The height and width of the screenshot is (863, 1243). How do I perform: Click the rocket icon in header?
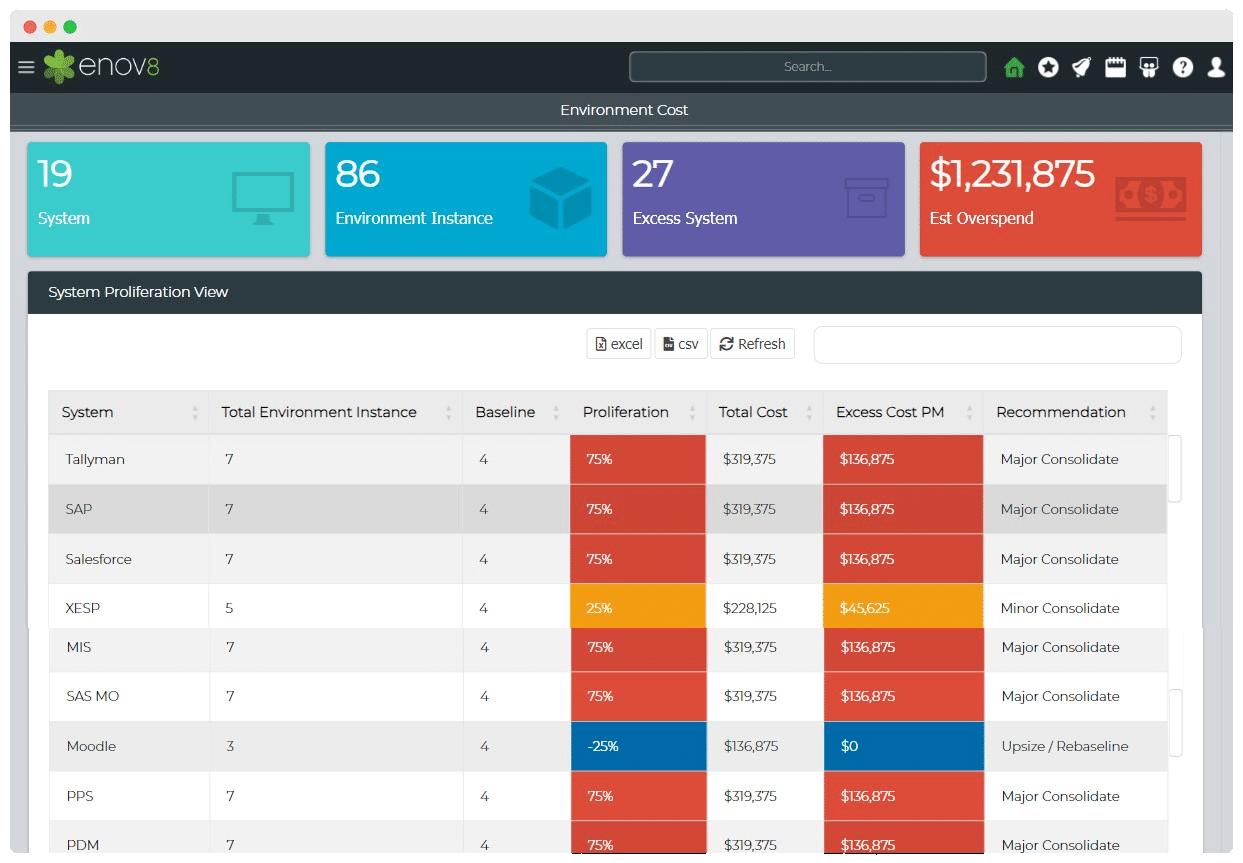click(1081, 67)
